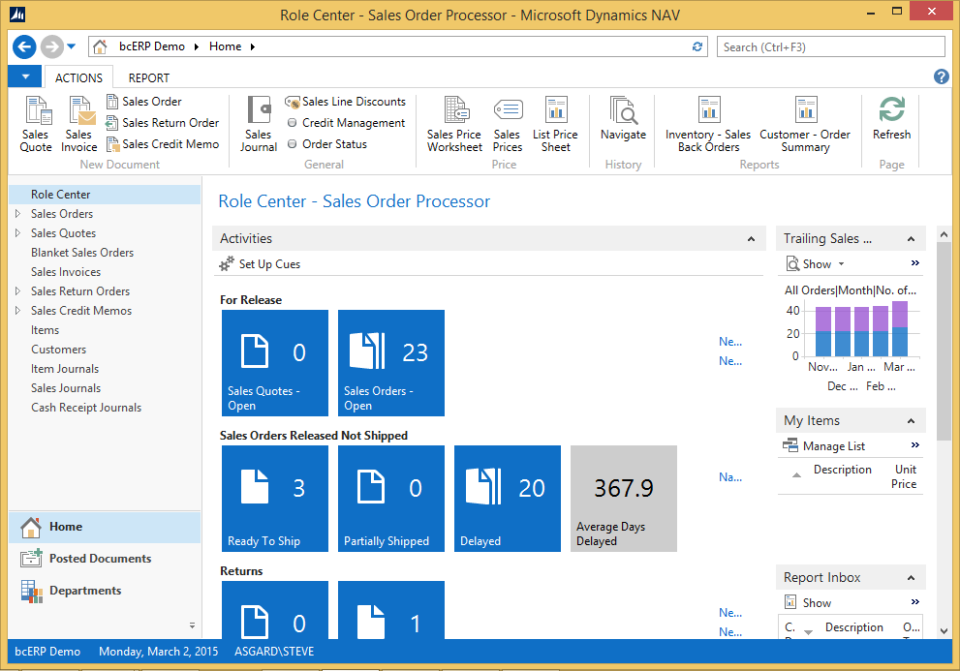Run the Customer - Order Summary report
Viewport: 960px width, 671px height.
[x=806, y=120]
